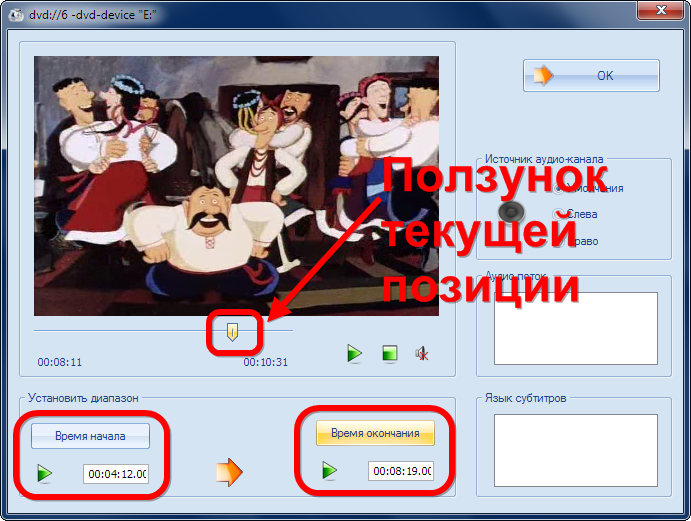Click the Язык субтитров list box
Image resolution: width=691 pixels, height=521 pixels.
pyautogui.click(x=576, y=450)
